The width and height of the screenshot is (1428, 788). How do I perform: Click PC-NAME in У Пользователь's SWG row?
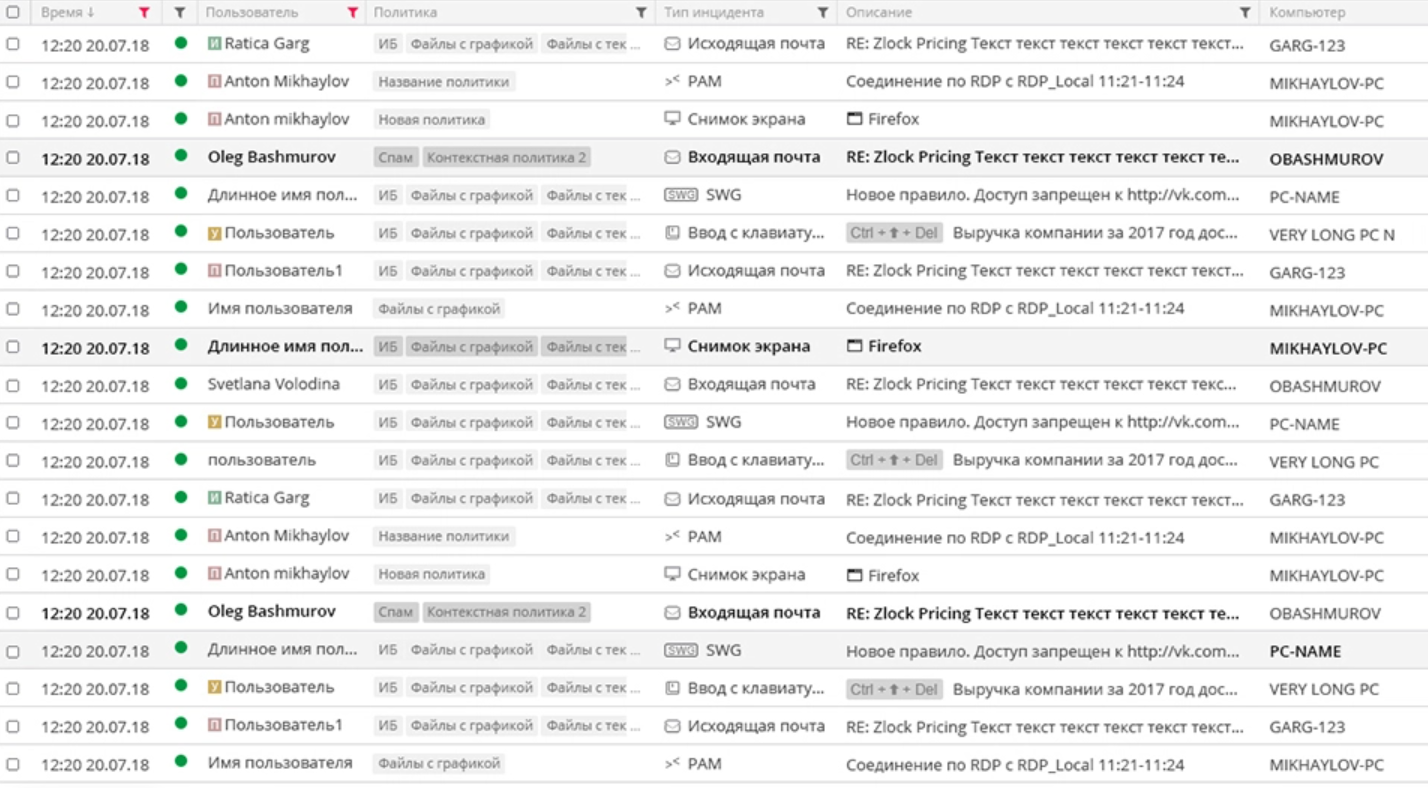(x=1305, y=424)
